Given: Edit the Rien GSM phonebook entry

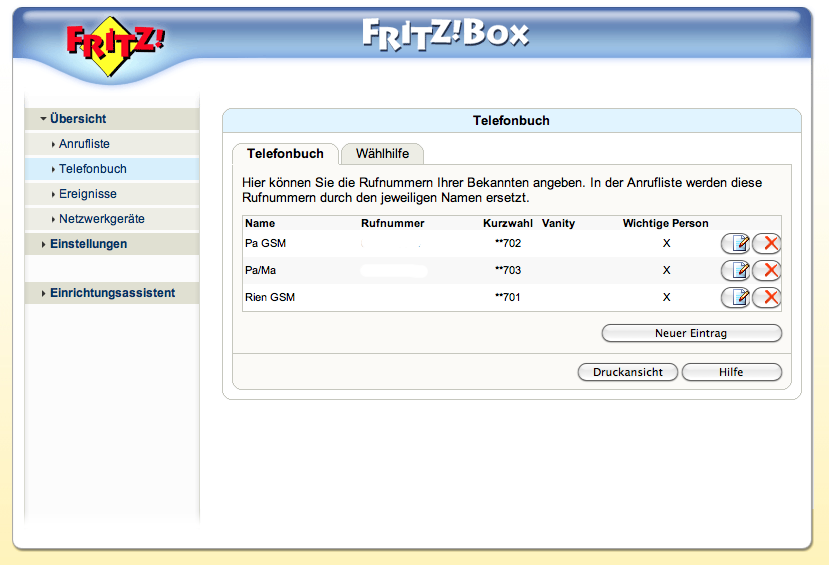Looking at the screenshot, I should click(x=735, y=298).
